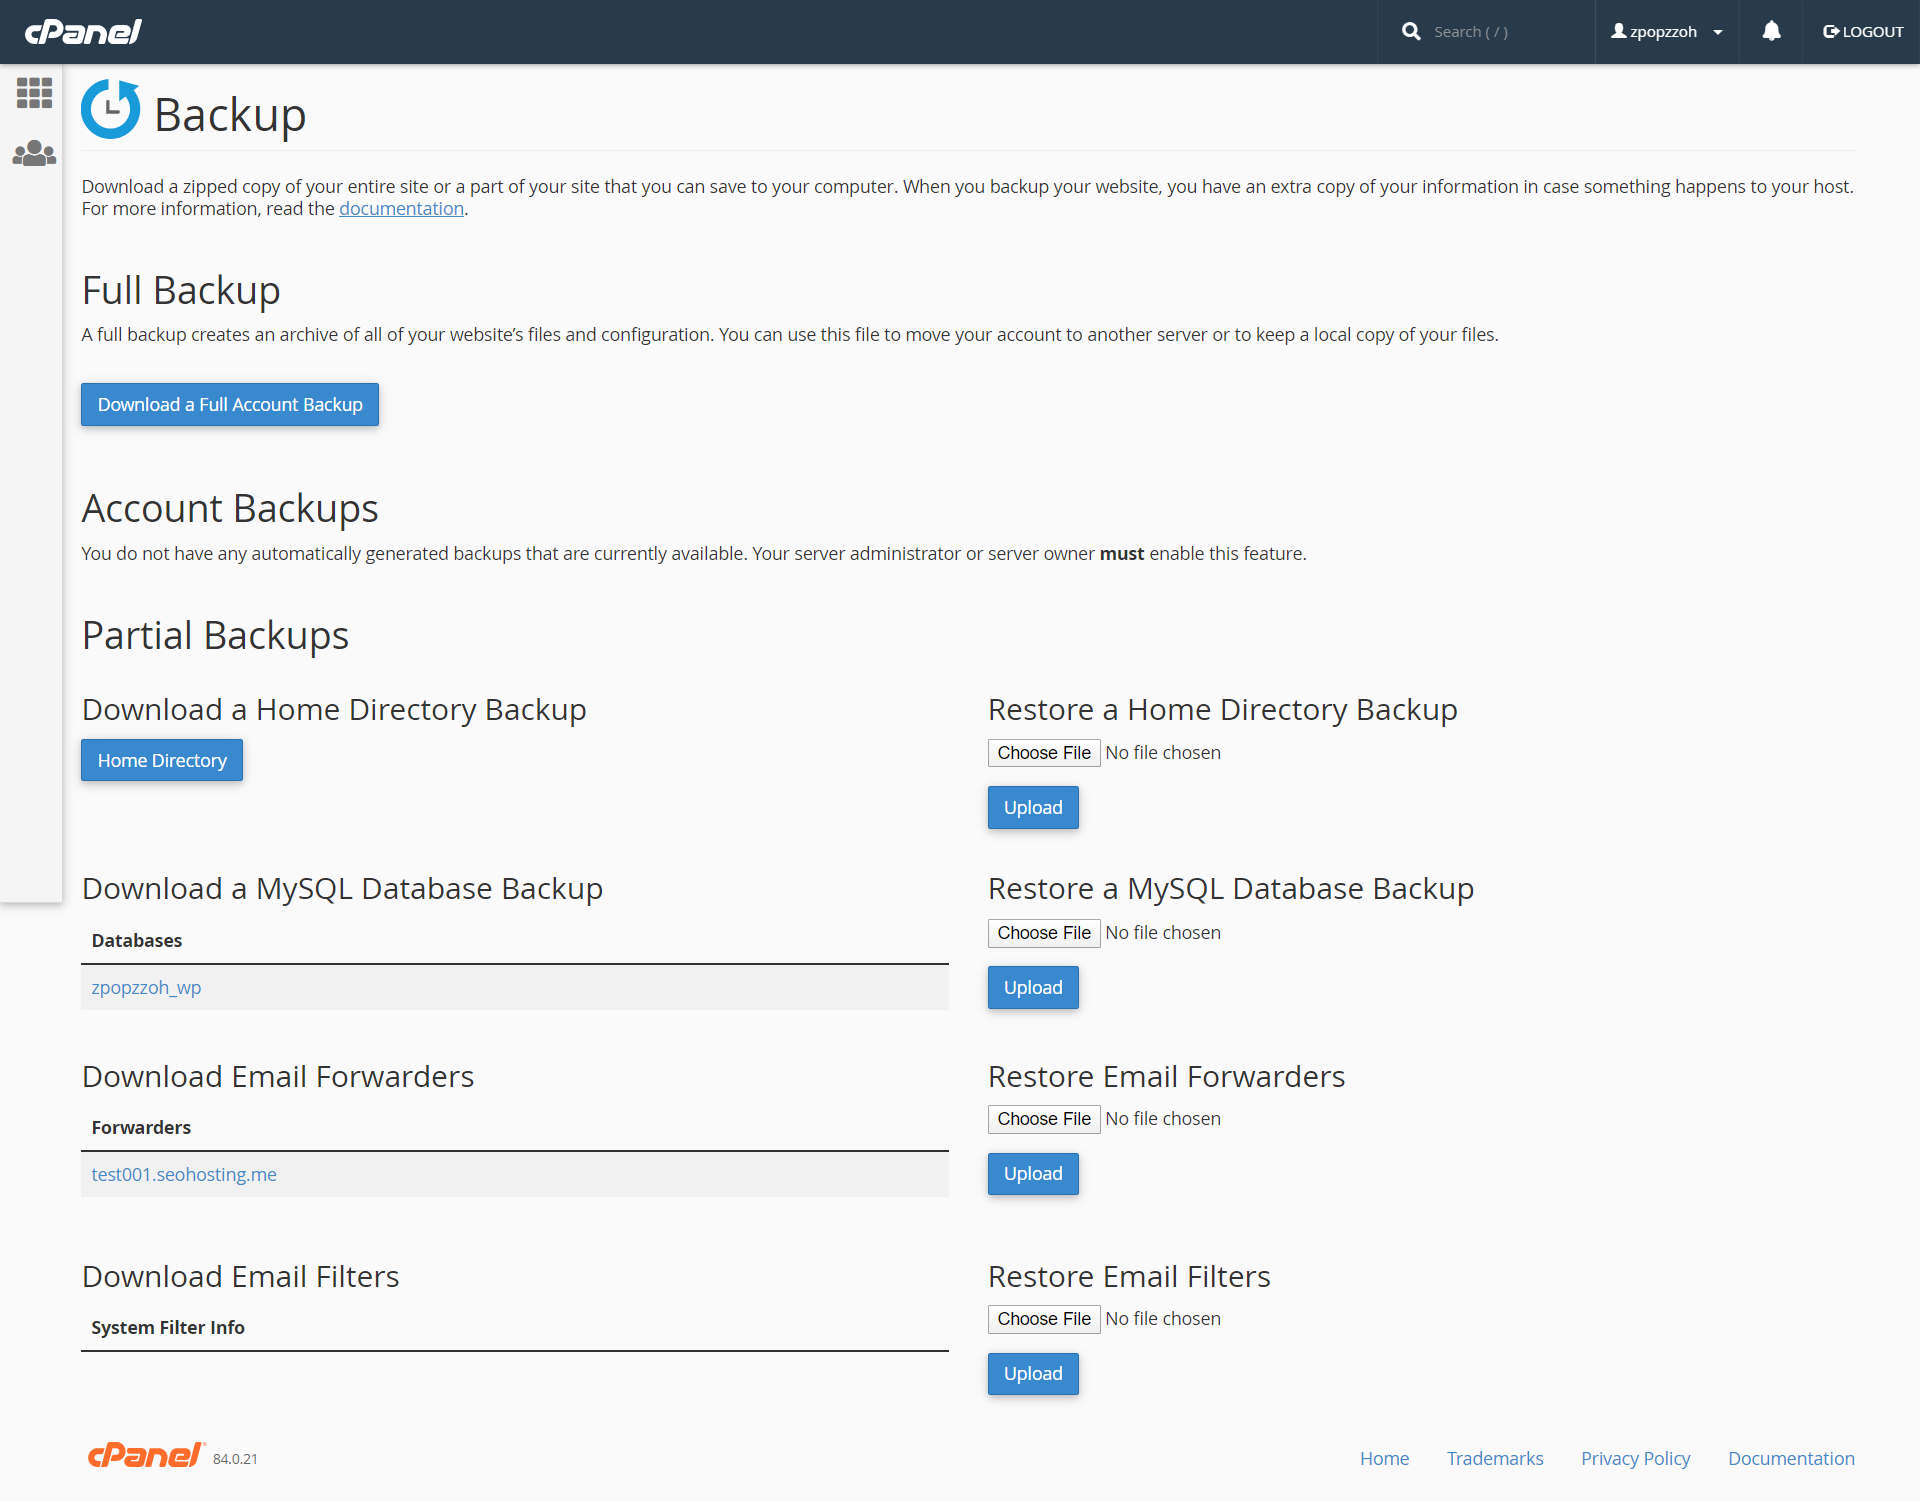1920x1501 pixels.
Task: Open the Privacy Policy footer link
Action: click(x=1635, y=1458)
